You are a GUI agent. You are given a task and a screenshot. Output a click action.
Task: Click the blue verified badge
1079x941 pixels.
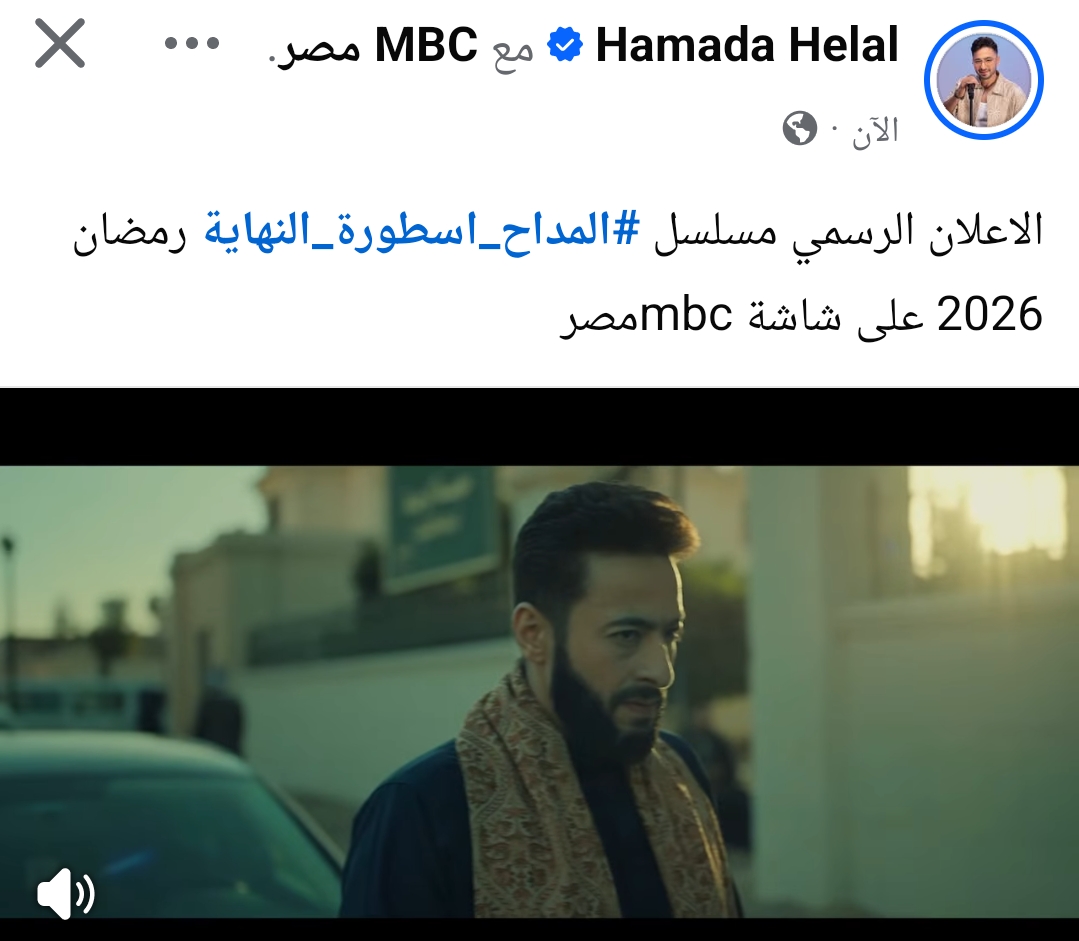[x=565, y=45]
